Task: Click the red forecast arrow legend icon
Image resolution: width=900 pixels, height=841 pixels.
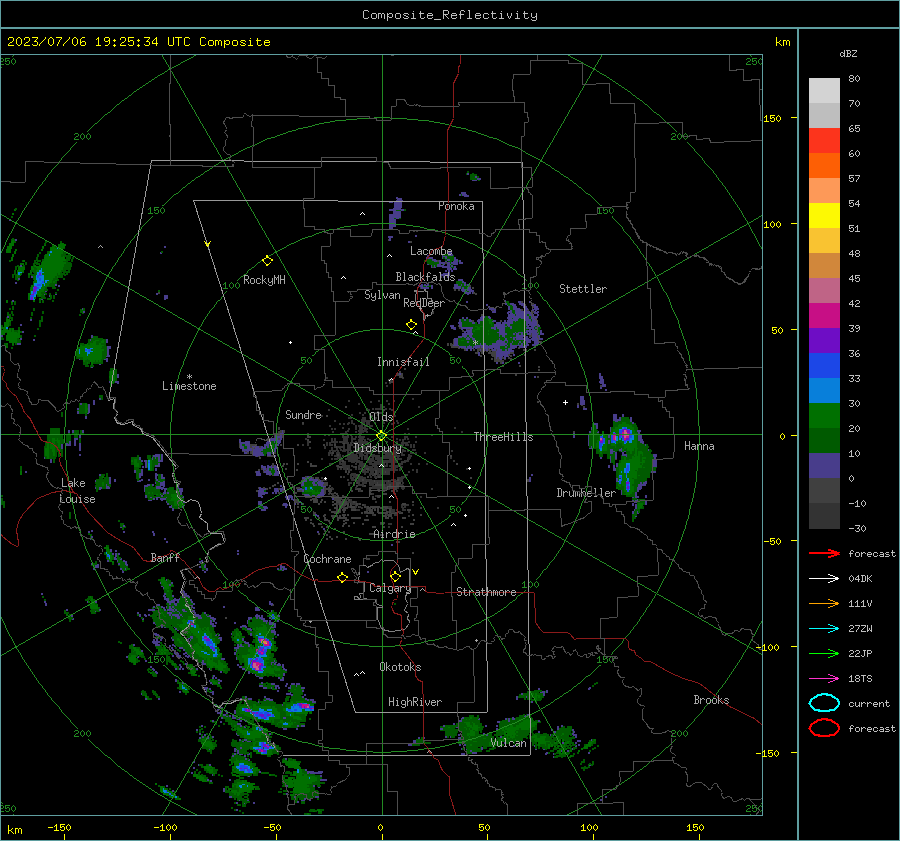Action: pos(824,553)
